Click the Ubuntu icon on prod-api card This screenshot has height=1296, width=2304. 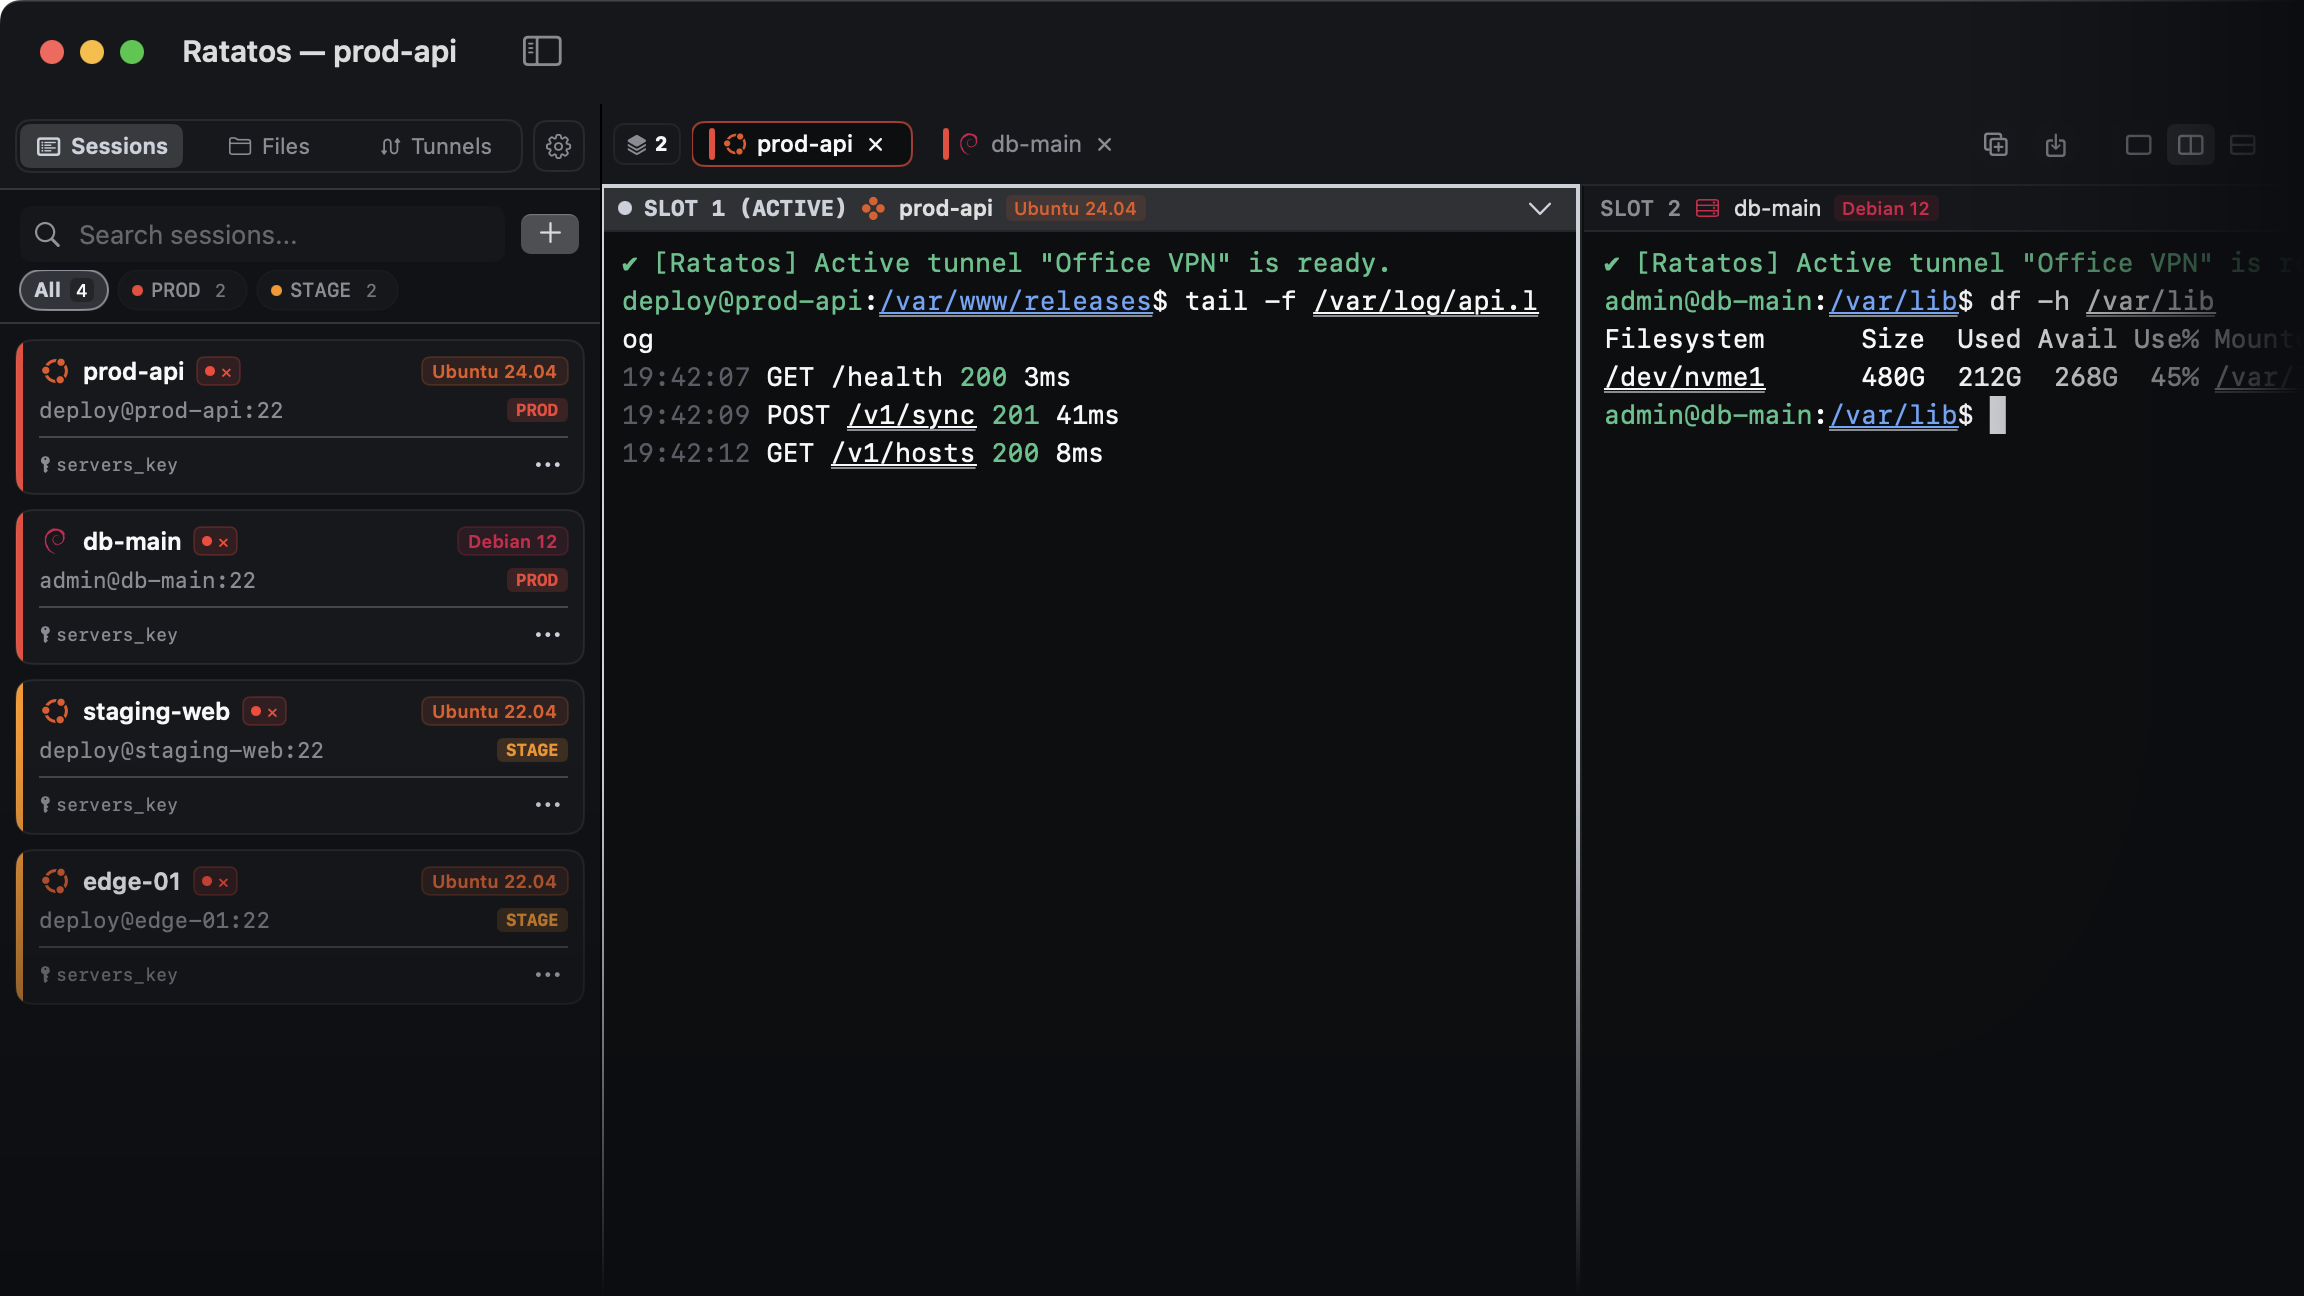[x=55, y=371]
